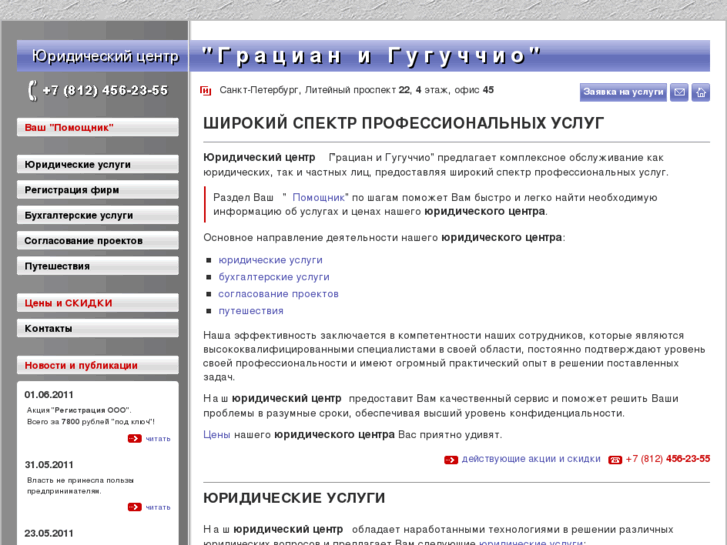Open Ваш "Помощник" menu item
The width and height of the screenshot is (727, 545).
98,128
